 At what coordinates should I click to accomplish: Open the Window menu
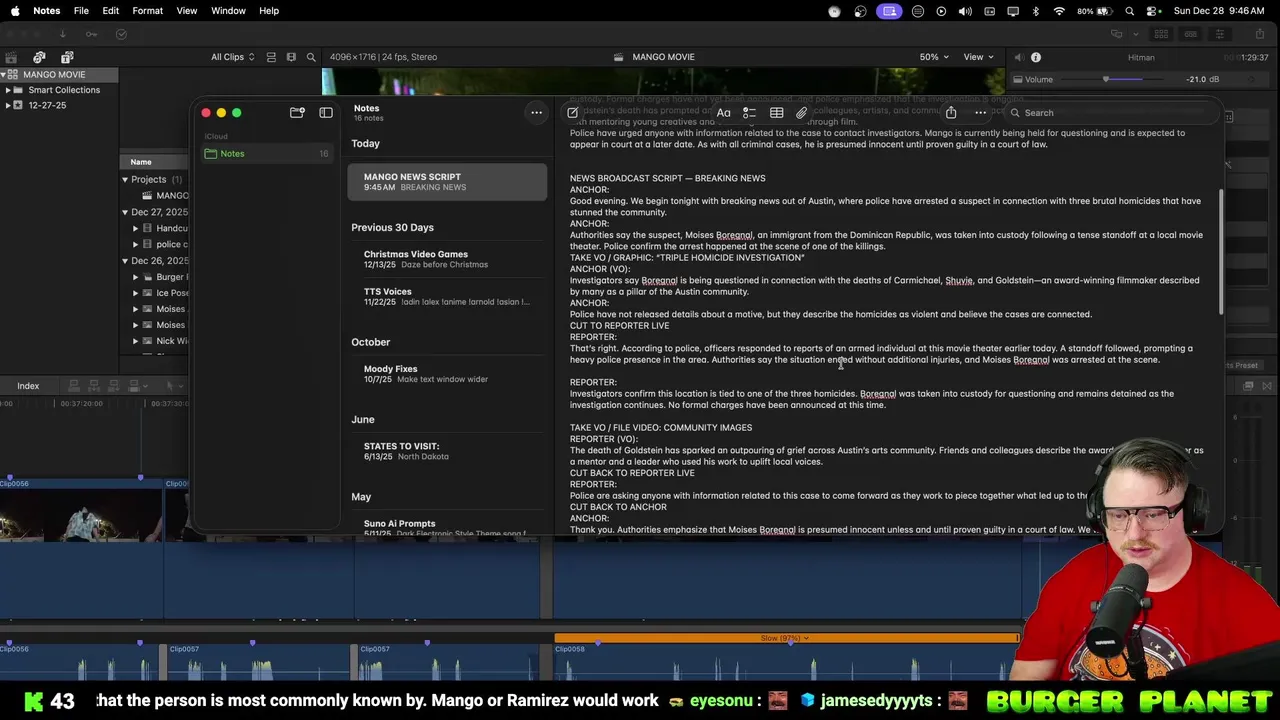[x=228, y=11]
